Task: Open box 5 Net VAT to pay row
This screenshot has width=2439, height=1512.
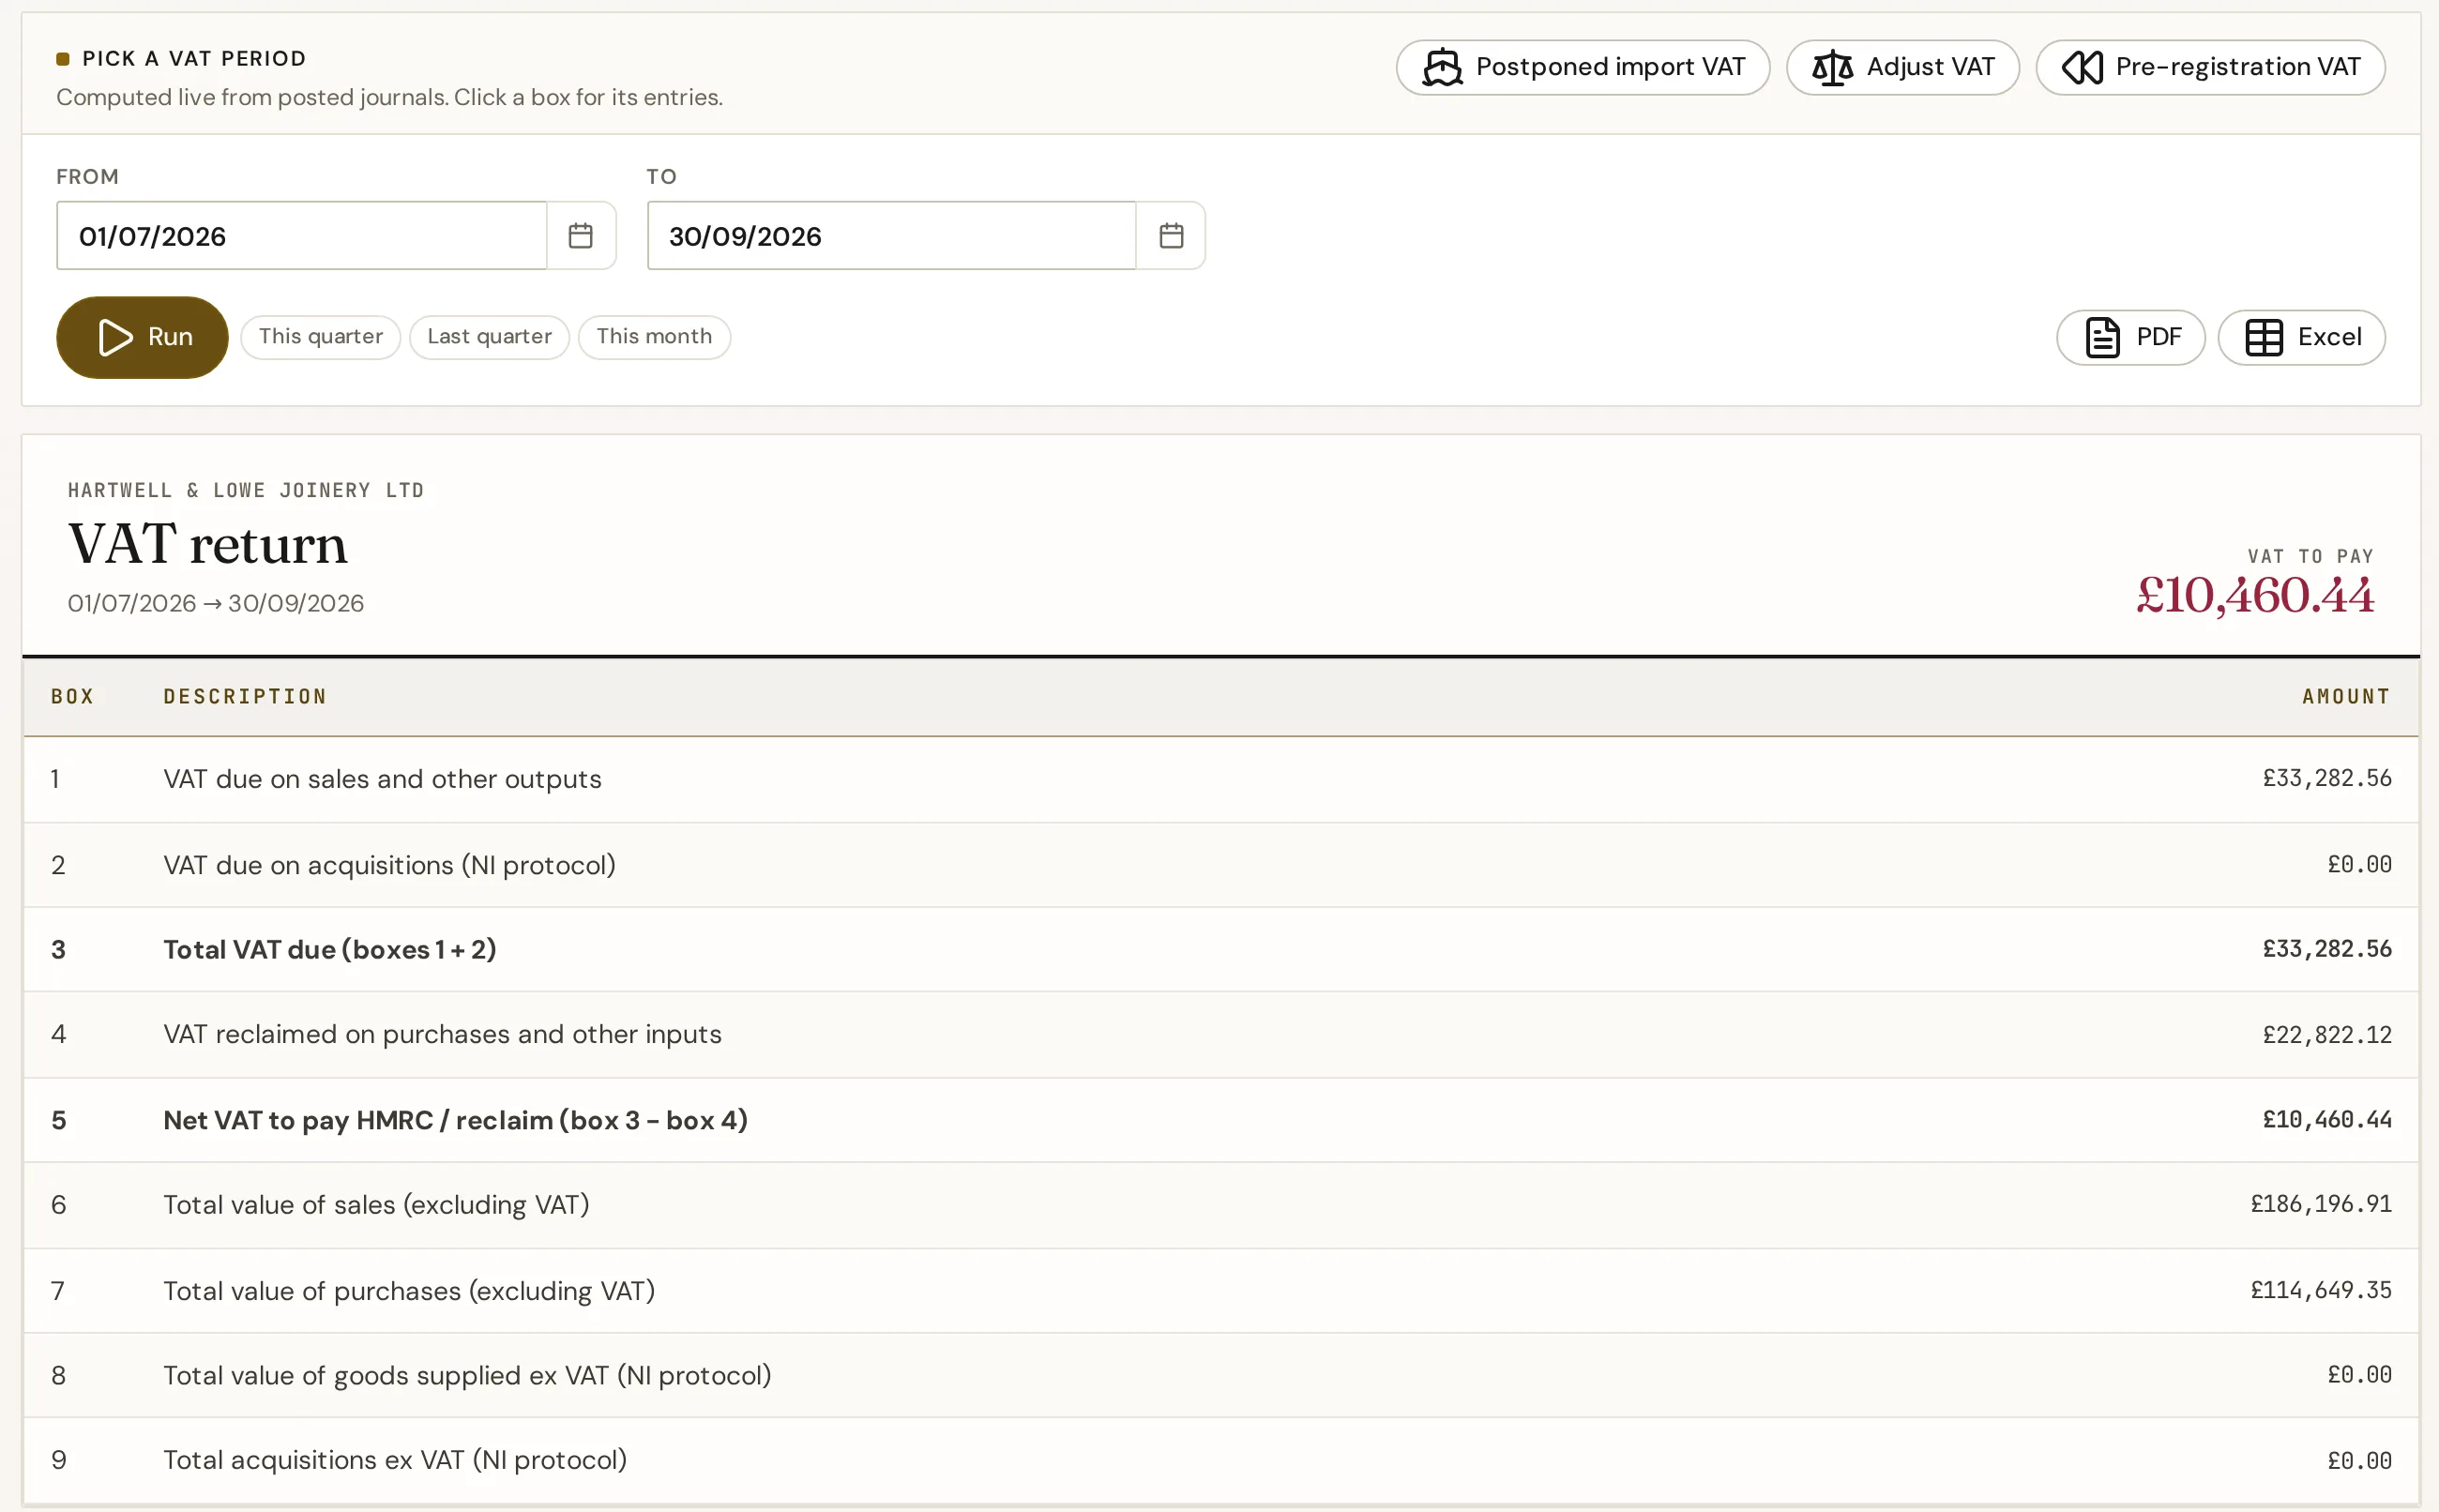Action: [1220, 1120]
